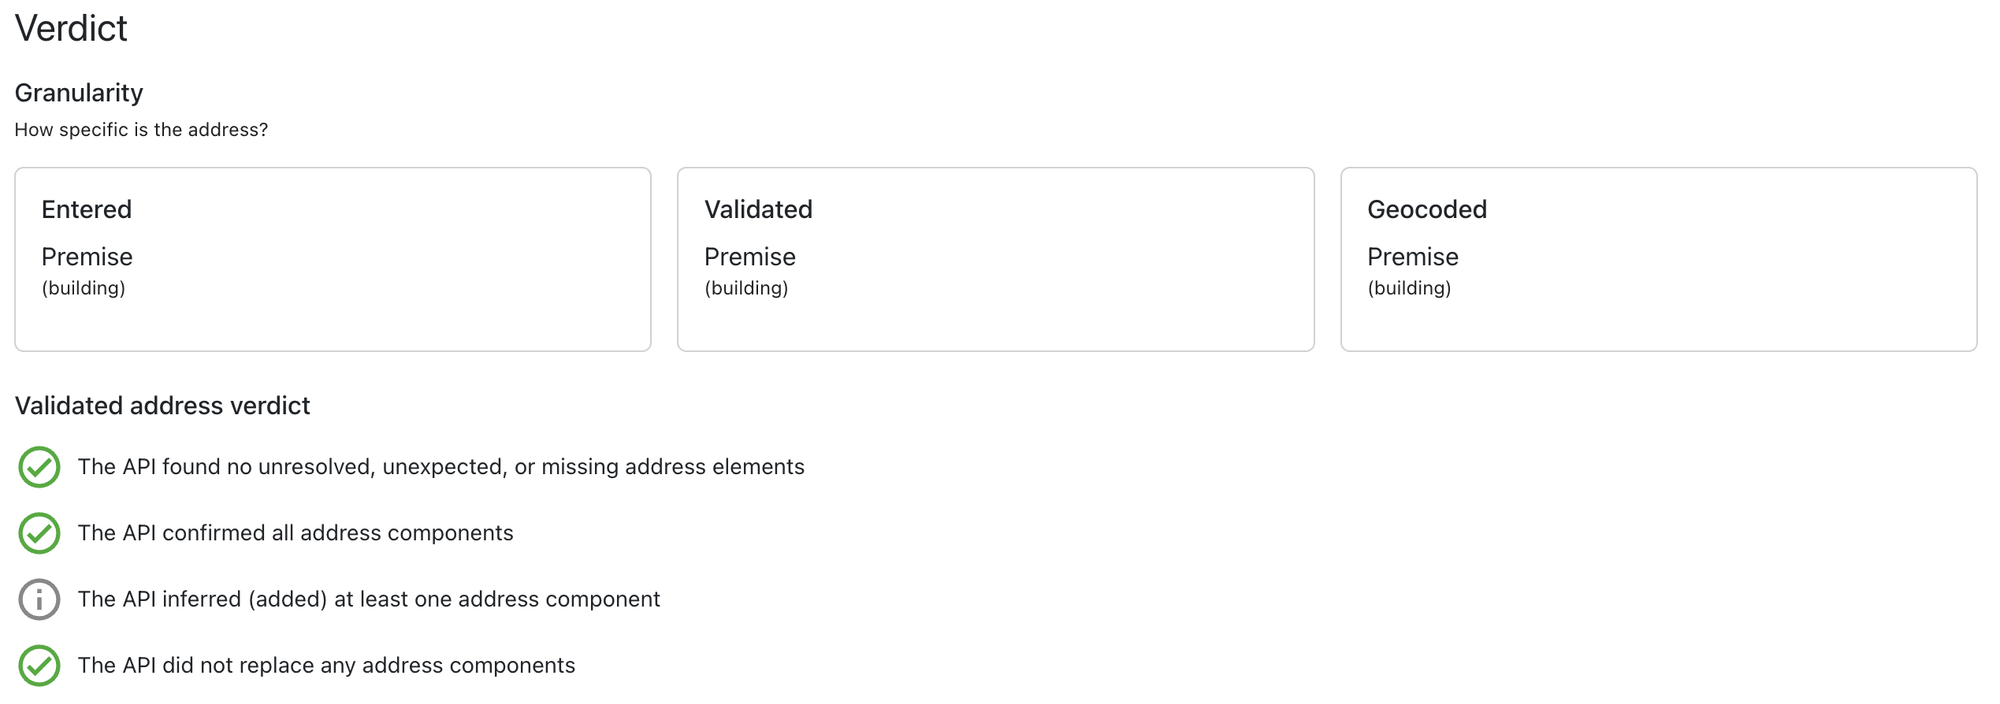Select the Entered granularity card
This screenshot has height=704, width=2000.
tap(333, 259)
